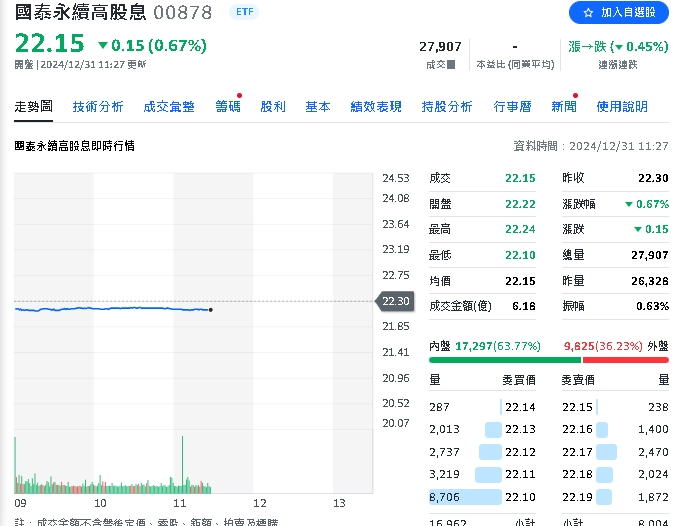
Task: Click the 漲→跌 (0.45%) status text
Action: pyautogui.click(x=618, y=46)
